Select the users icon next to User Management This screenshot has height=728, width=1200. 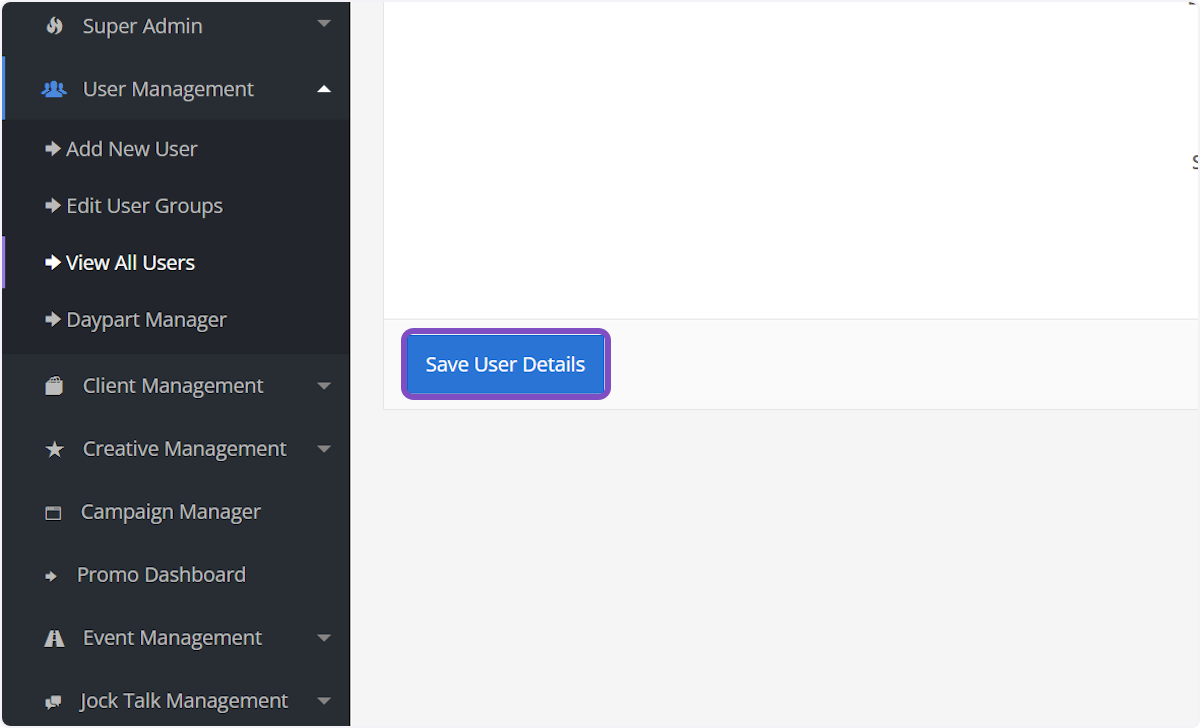point(53,88)
